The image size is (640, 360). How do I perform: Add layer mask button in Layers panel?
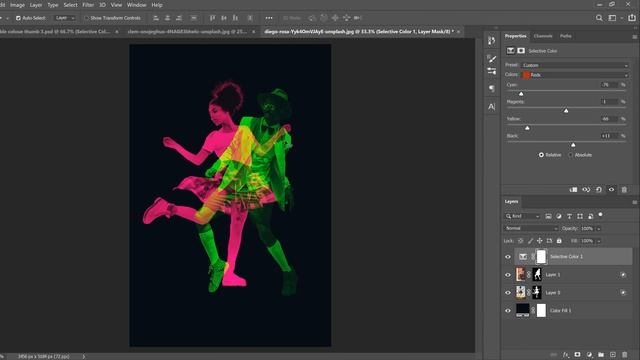click(x=578, y=355)
